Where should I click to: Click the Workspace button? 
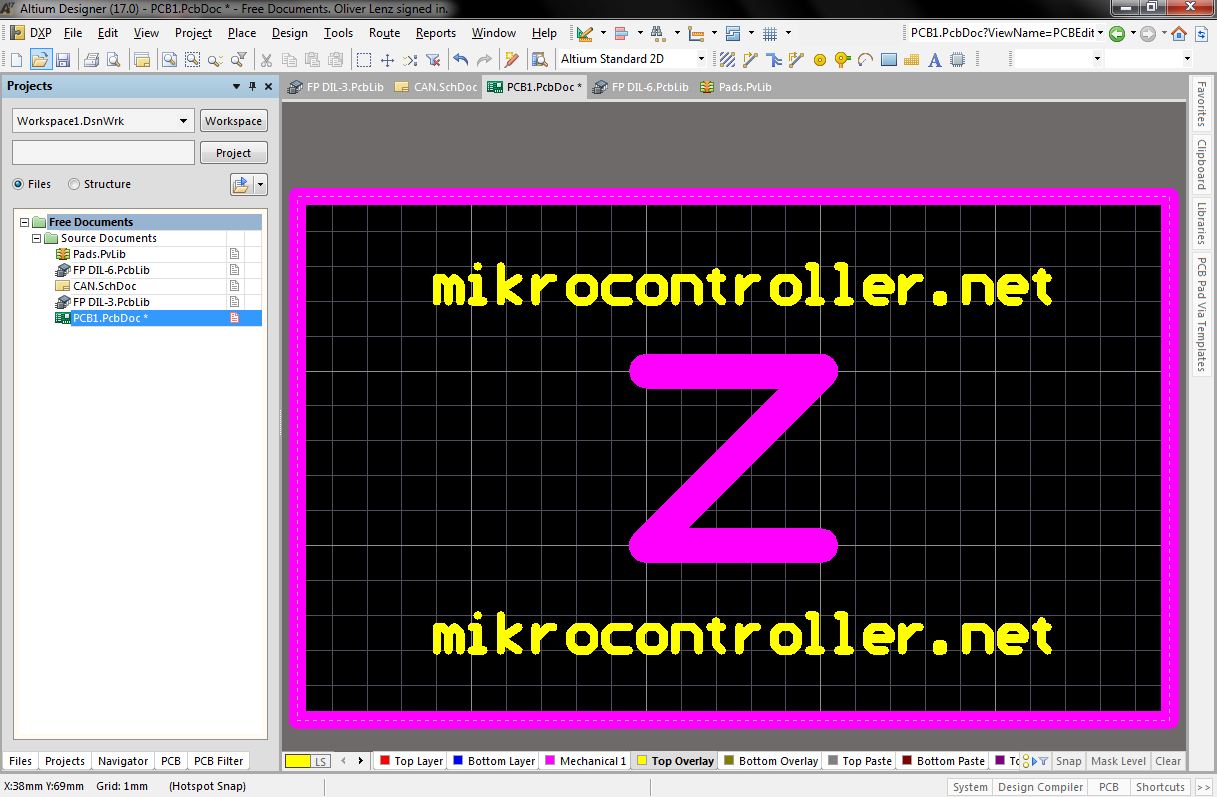coord(234,121)
